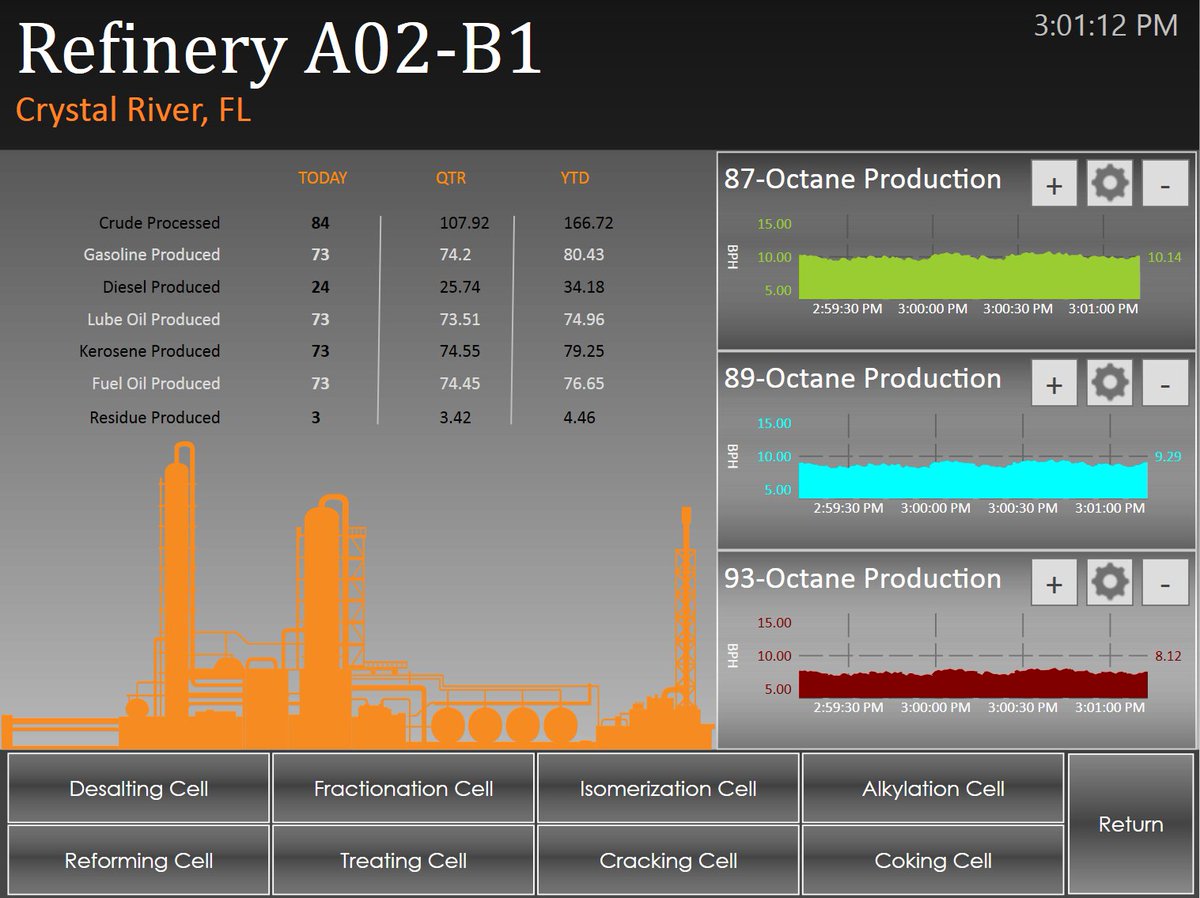Click the Gasoline QTR value 74.2
Viewport: 1200px width, 898px height.
point(455,255)
